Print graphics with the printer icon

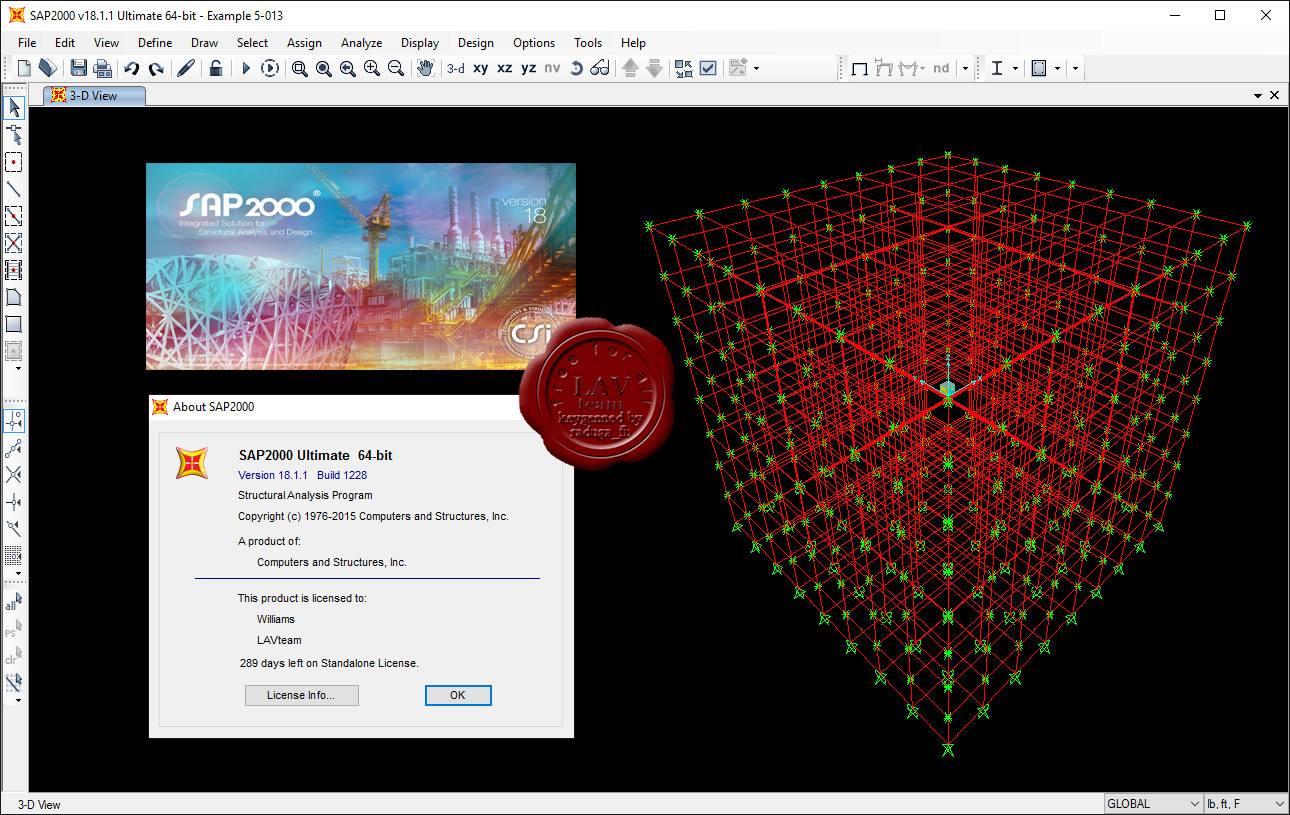pyautogui.click(x=102, y=68)
